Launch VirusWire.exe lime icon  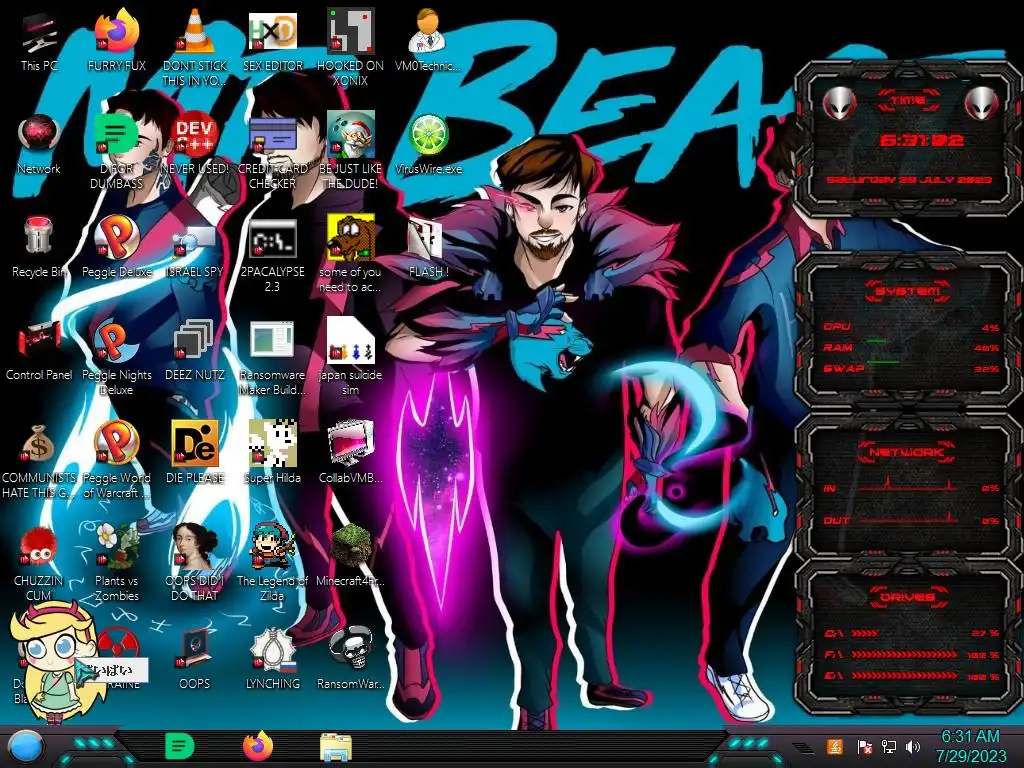pos(428,135)
